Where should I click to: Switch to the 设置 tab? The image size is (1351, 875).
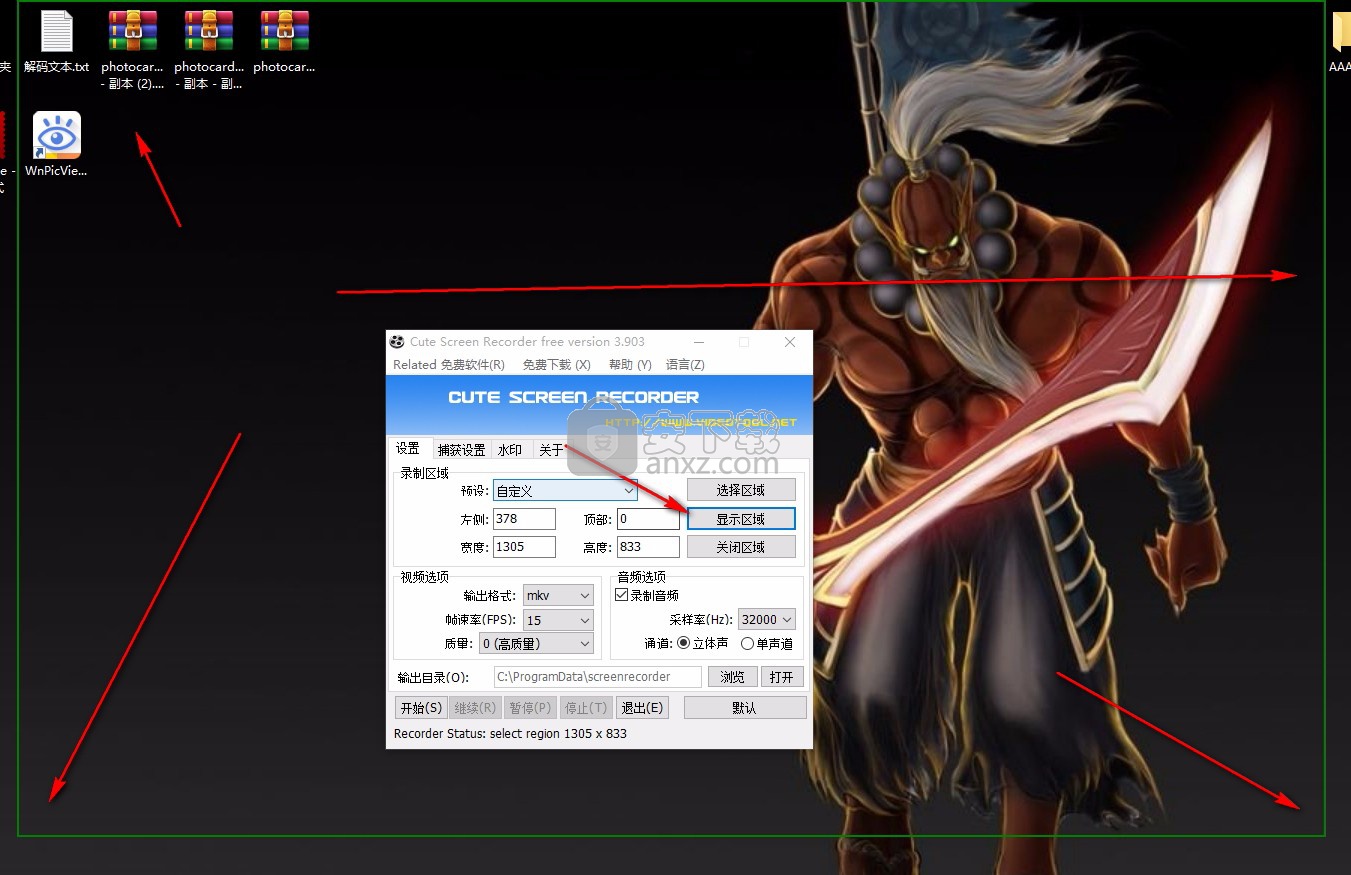tap(408, 449)
